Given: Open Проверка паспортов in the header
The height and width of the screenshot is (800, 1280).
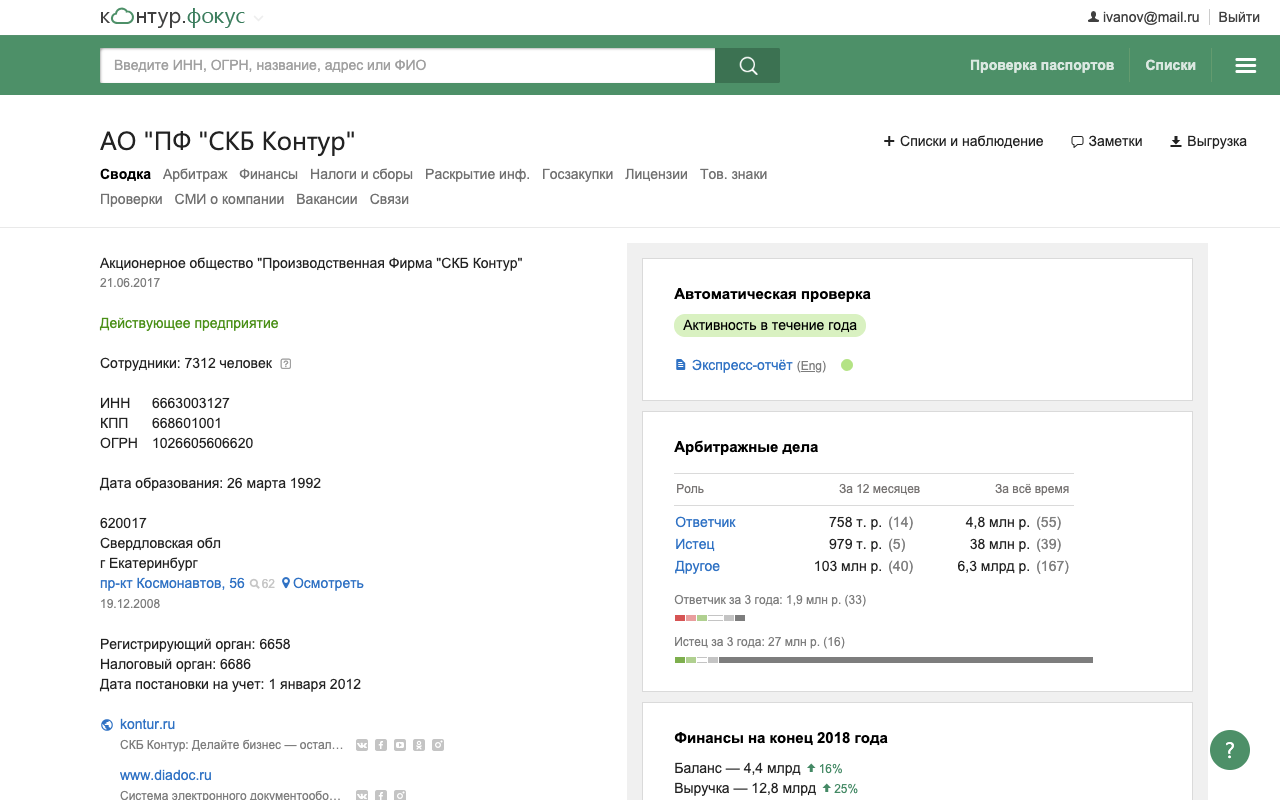Looking at the screenshot, I should [x=1042, y=65].
